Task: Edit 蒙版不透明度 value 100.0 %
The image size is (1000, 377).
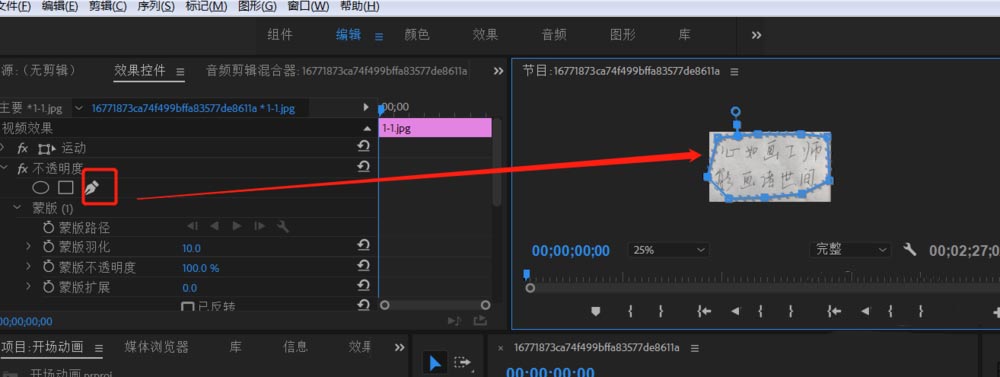Action: (x=200, y=267)
